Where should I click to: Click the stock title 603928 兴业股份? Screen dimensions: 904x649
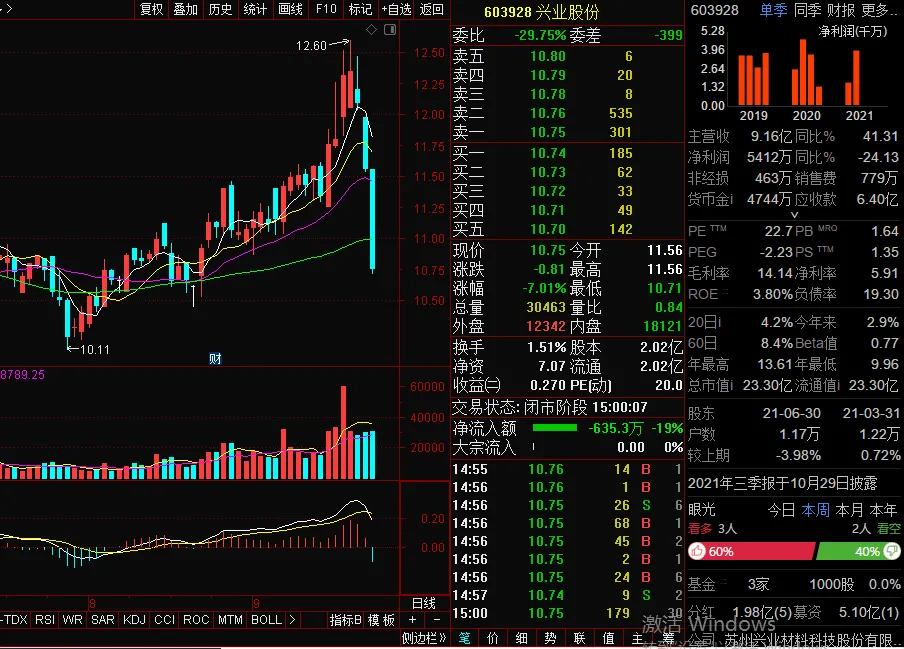coord(541,12)
